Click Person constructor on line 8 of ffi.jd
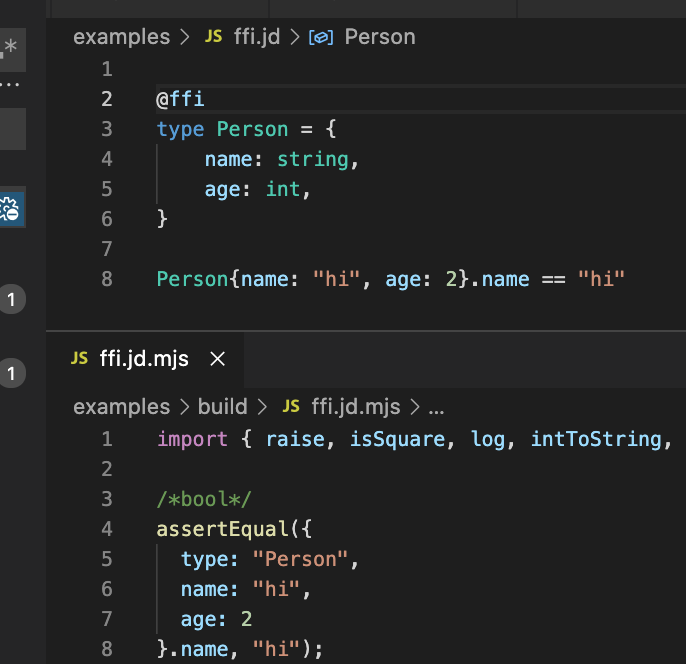 click(x=192, y=279)
